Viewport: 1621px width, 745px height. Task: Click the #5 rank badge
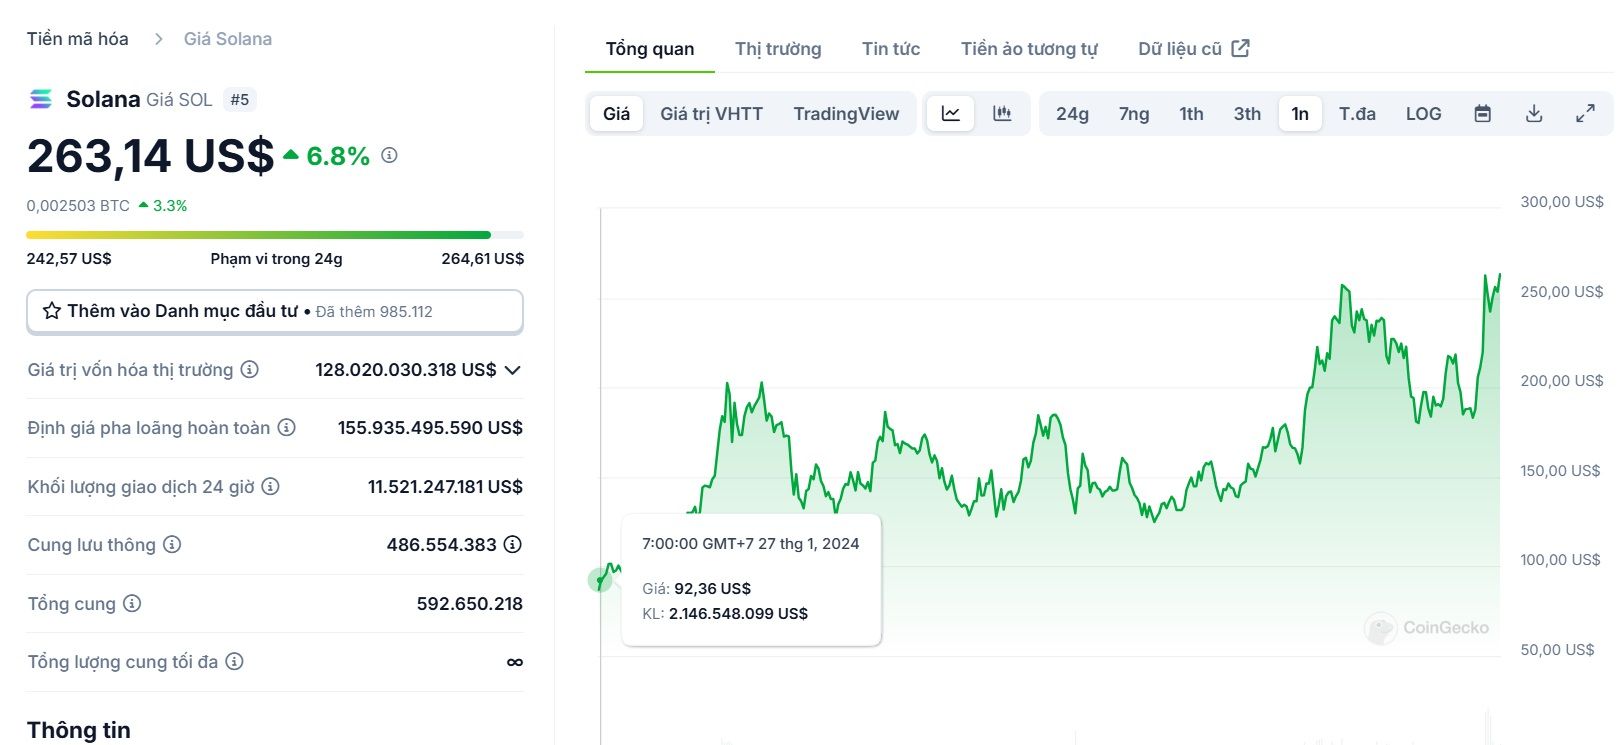tap(240, 99)
